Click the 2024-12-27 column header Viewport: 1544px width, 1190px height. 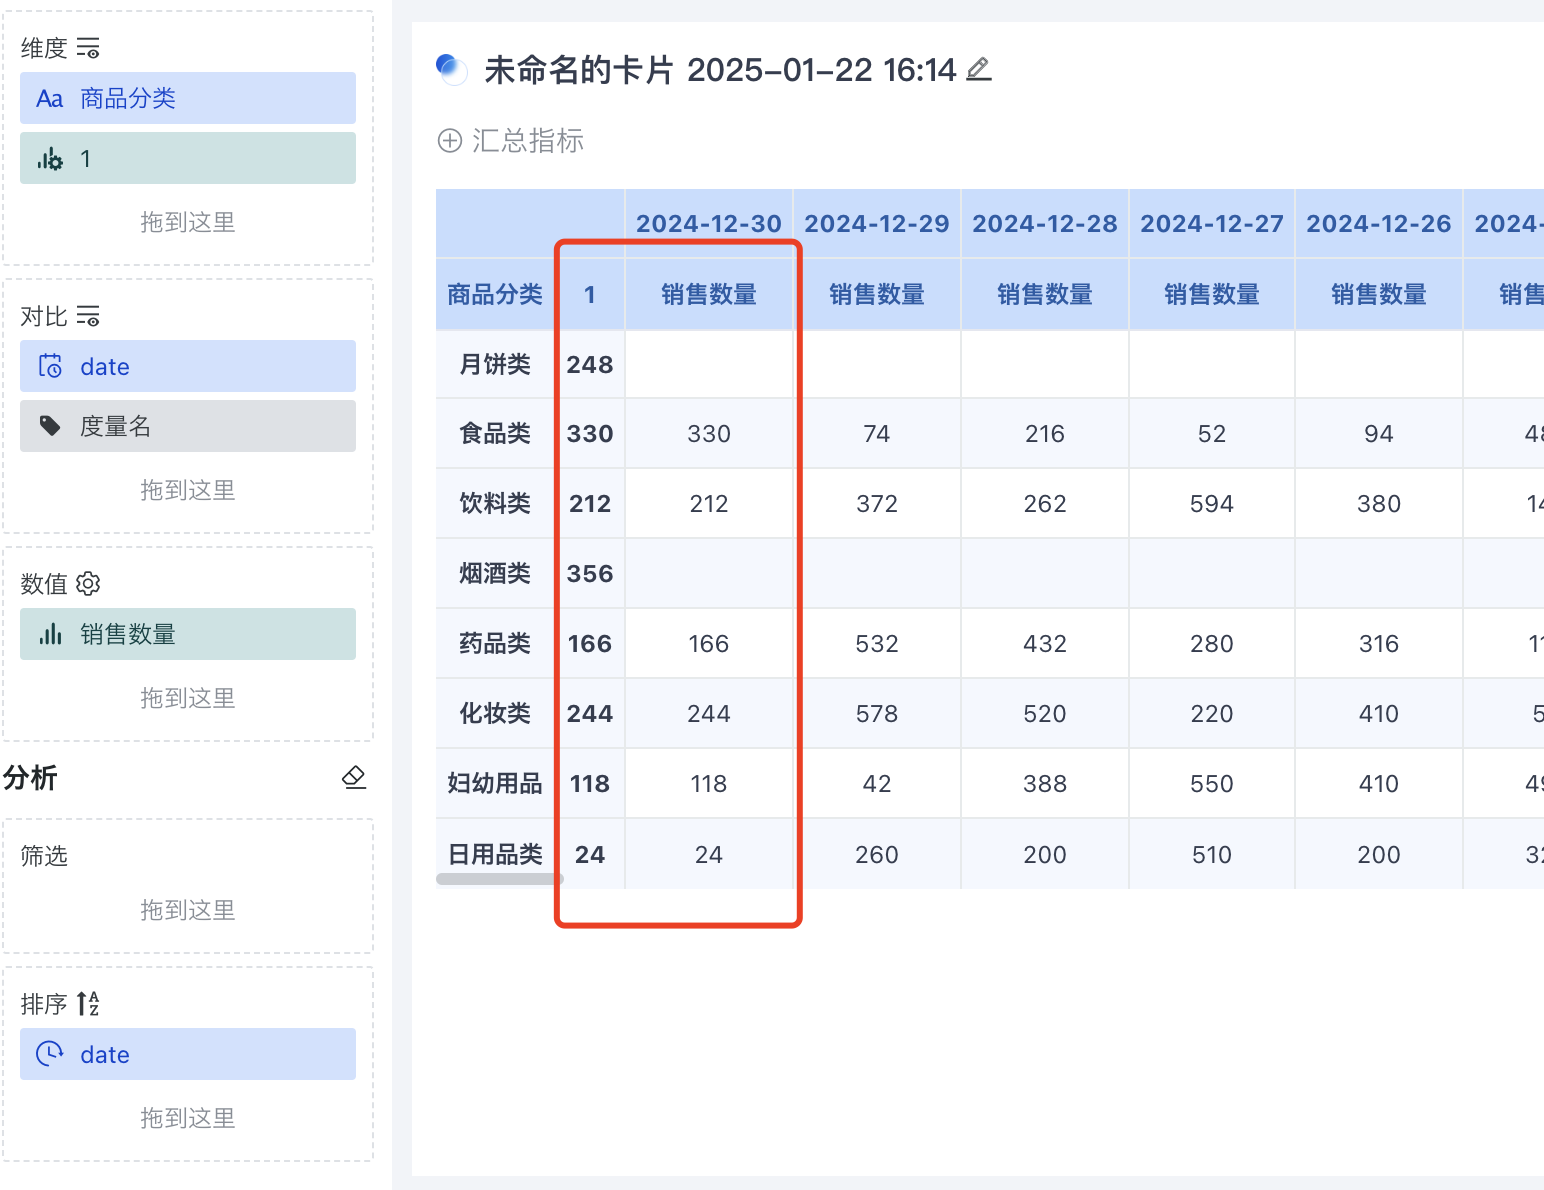click(x=1212, y=223)
